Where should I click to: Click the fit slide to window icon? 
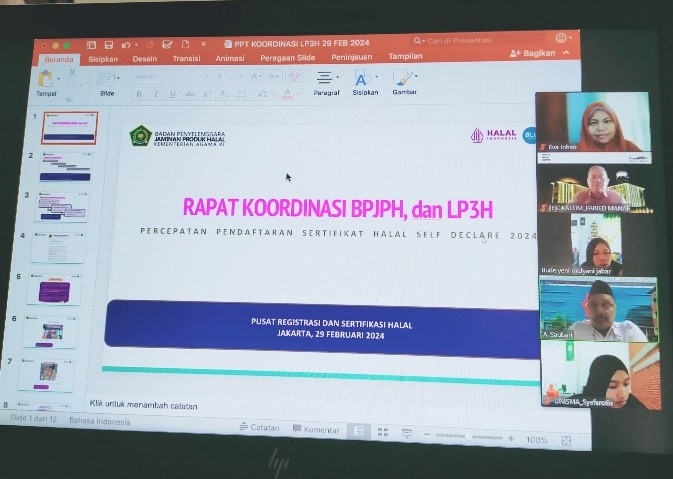[x=566, y=441]
